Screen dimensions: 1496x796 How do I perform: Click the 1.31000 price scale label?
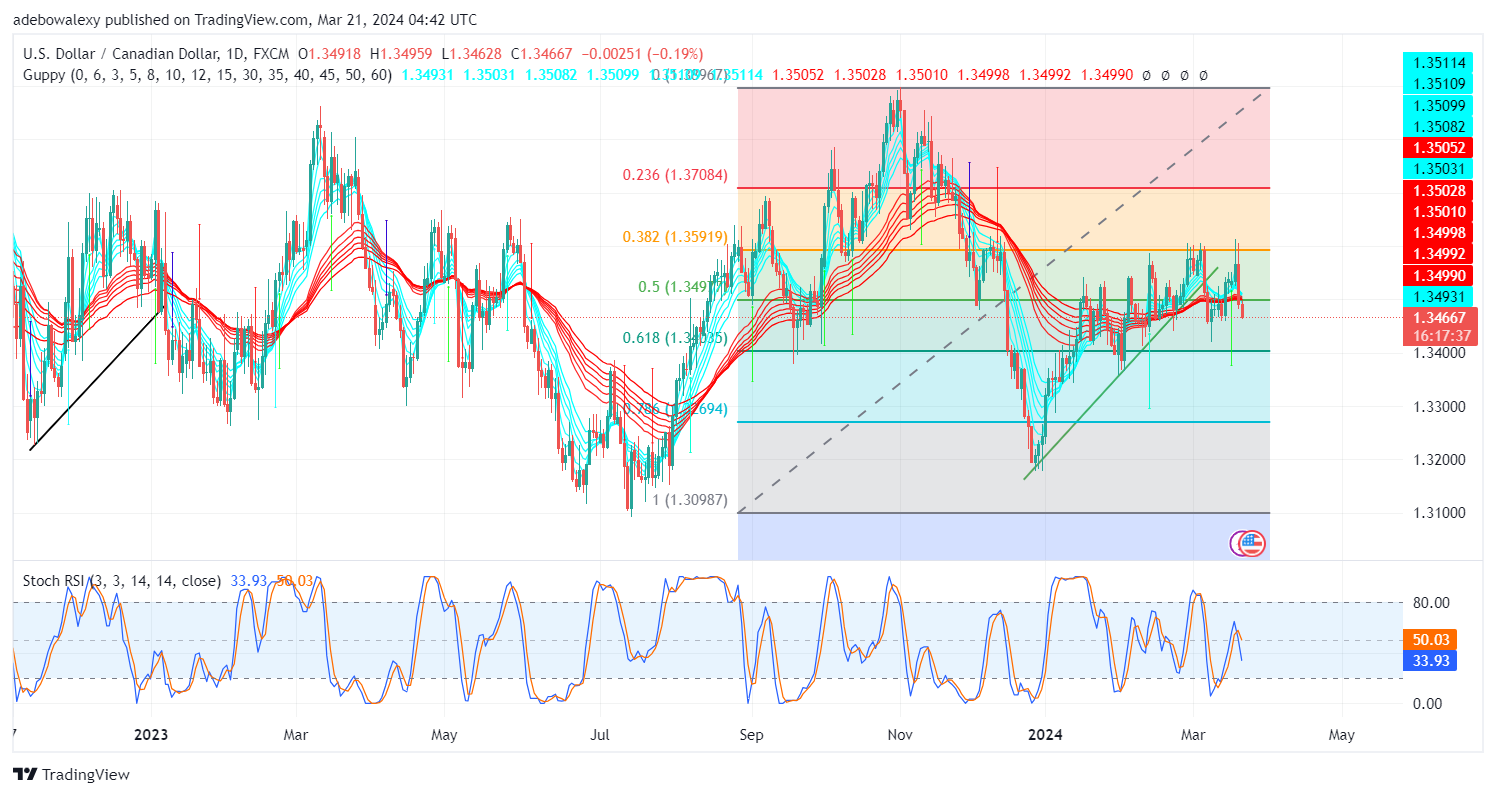(1439, 513)
